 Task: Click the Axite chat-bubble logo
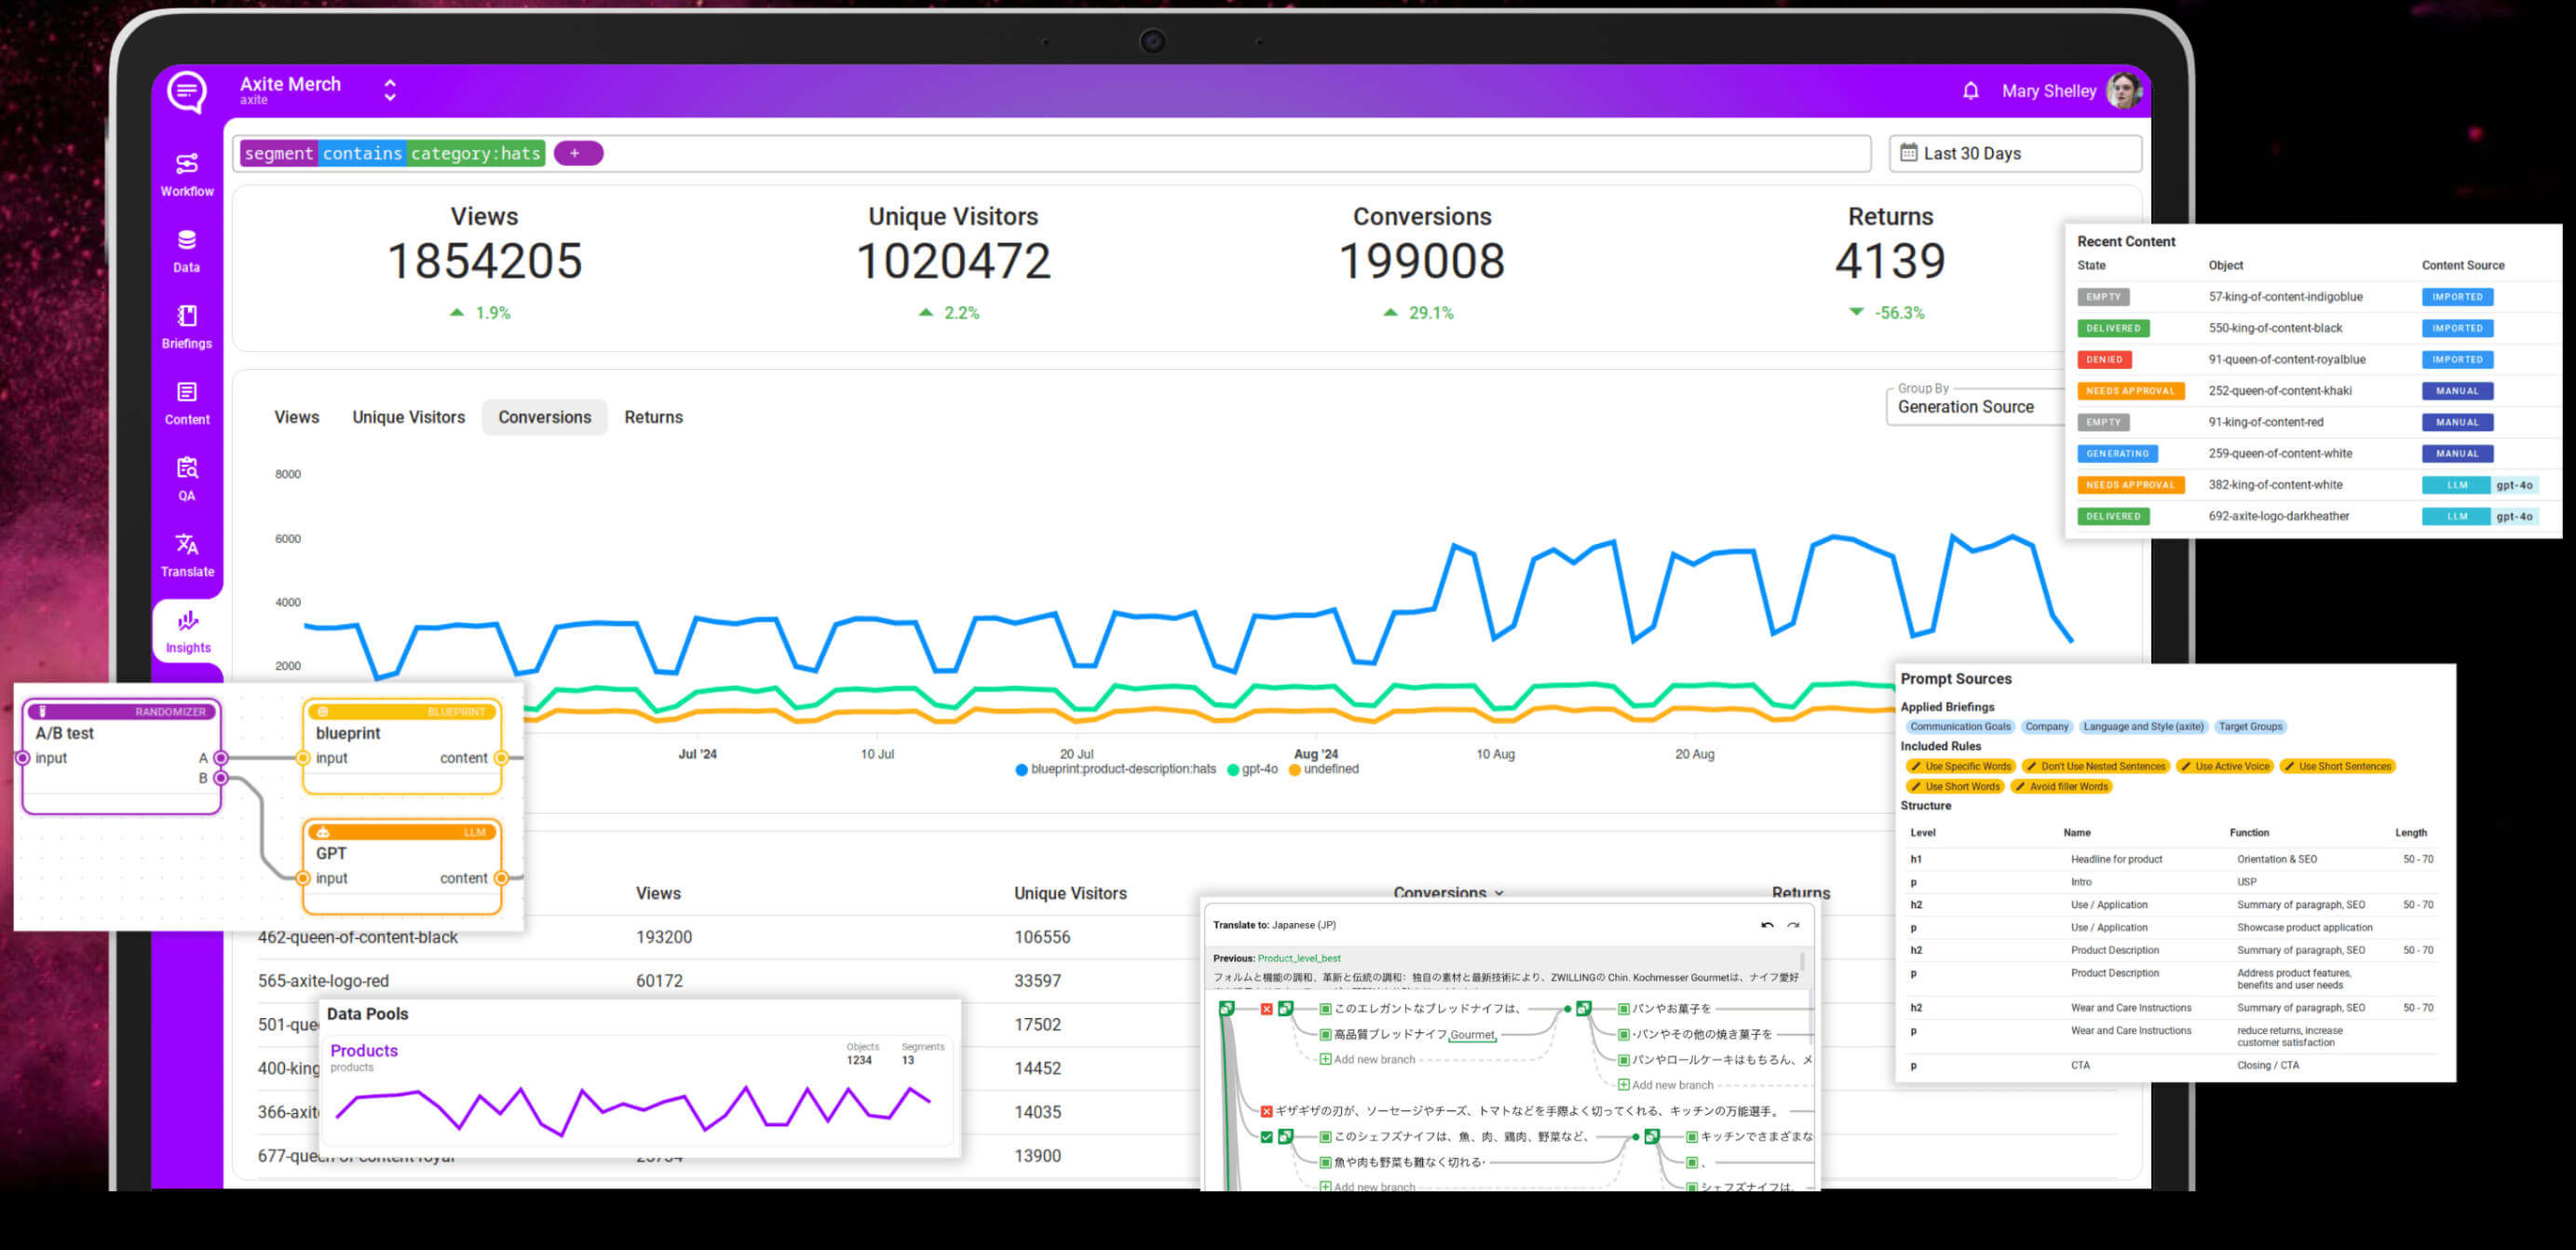[187, 92]
